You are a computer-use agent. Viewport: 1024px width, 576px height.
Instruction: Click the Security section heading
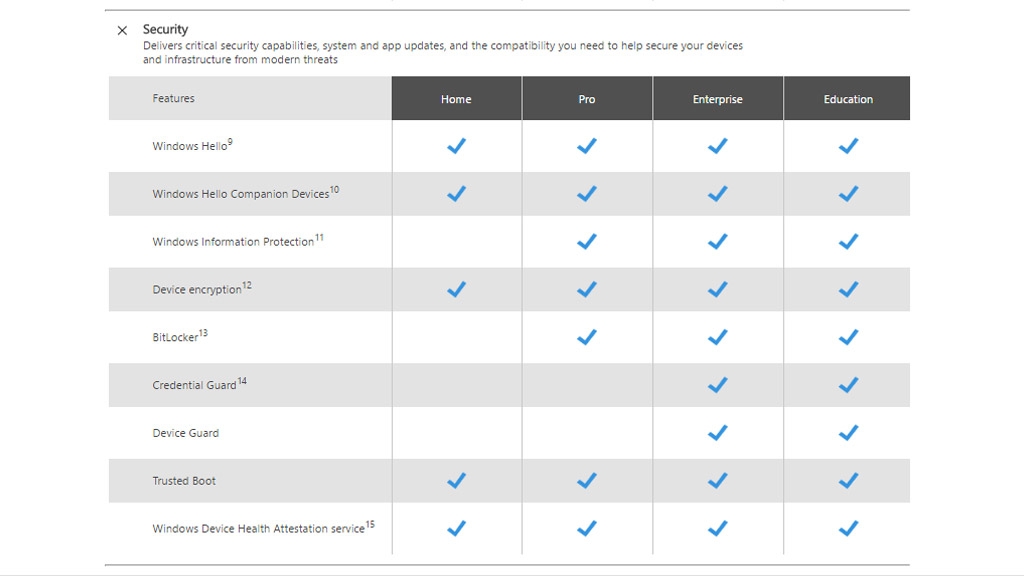tap(164, 29)
